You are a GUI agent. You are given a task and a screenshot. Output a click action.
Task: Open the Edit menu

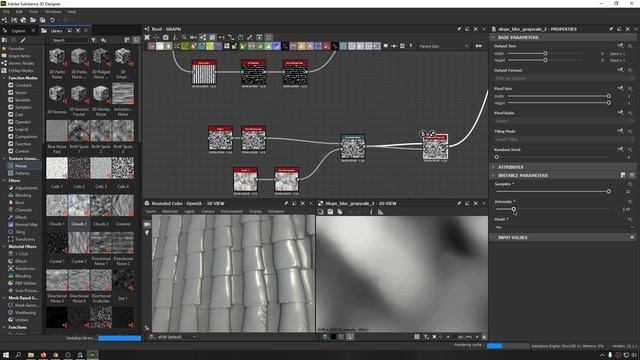click(19, 12)
